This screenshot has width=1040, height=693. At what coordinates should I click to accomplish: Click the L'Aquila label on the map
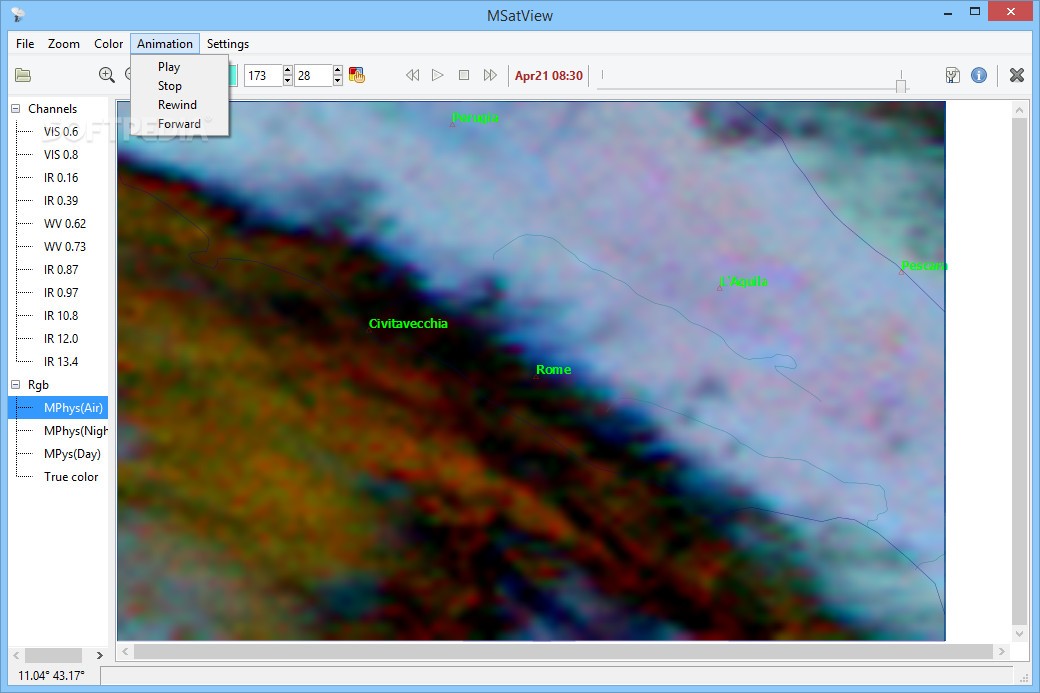pyautogui.click(x=744, y=281)
